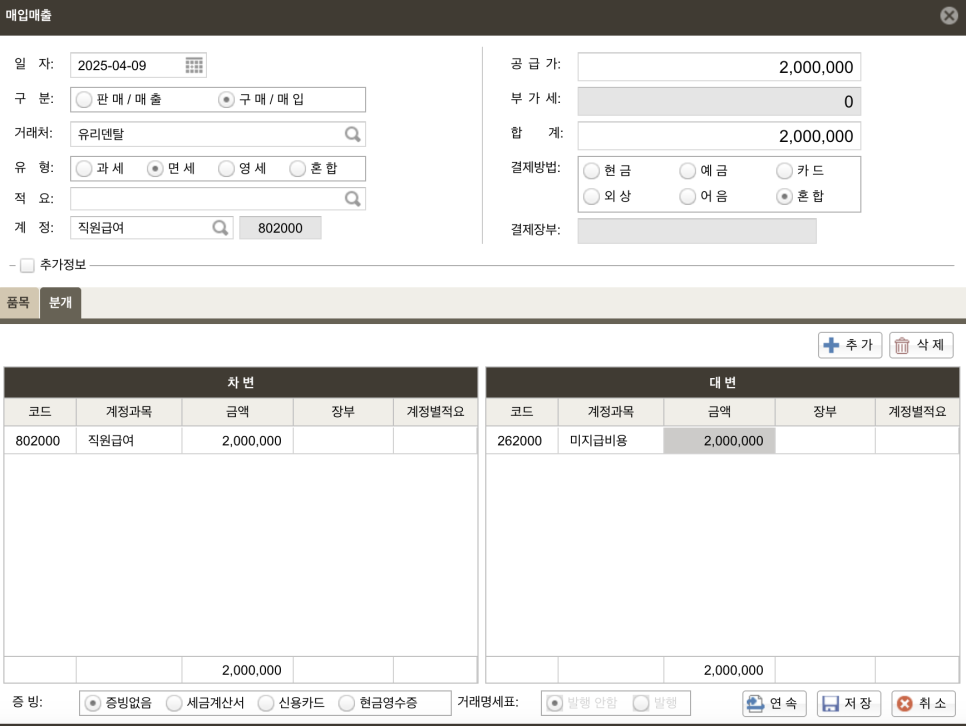Viewport: 966px width, 726px height.
Task: Select 외상 payment method
Action: coord(591,197)
